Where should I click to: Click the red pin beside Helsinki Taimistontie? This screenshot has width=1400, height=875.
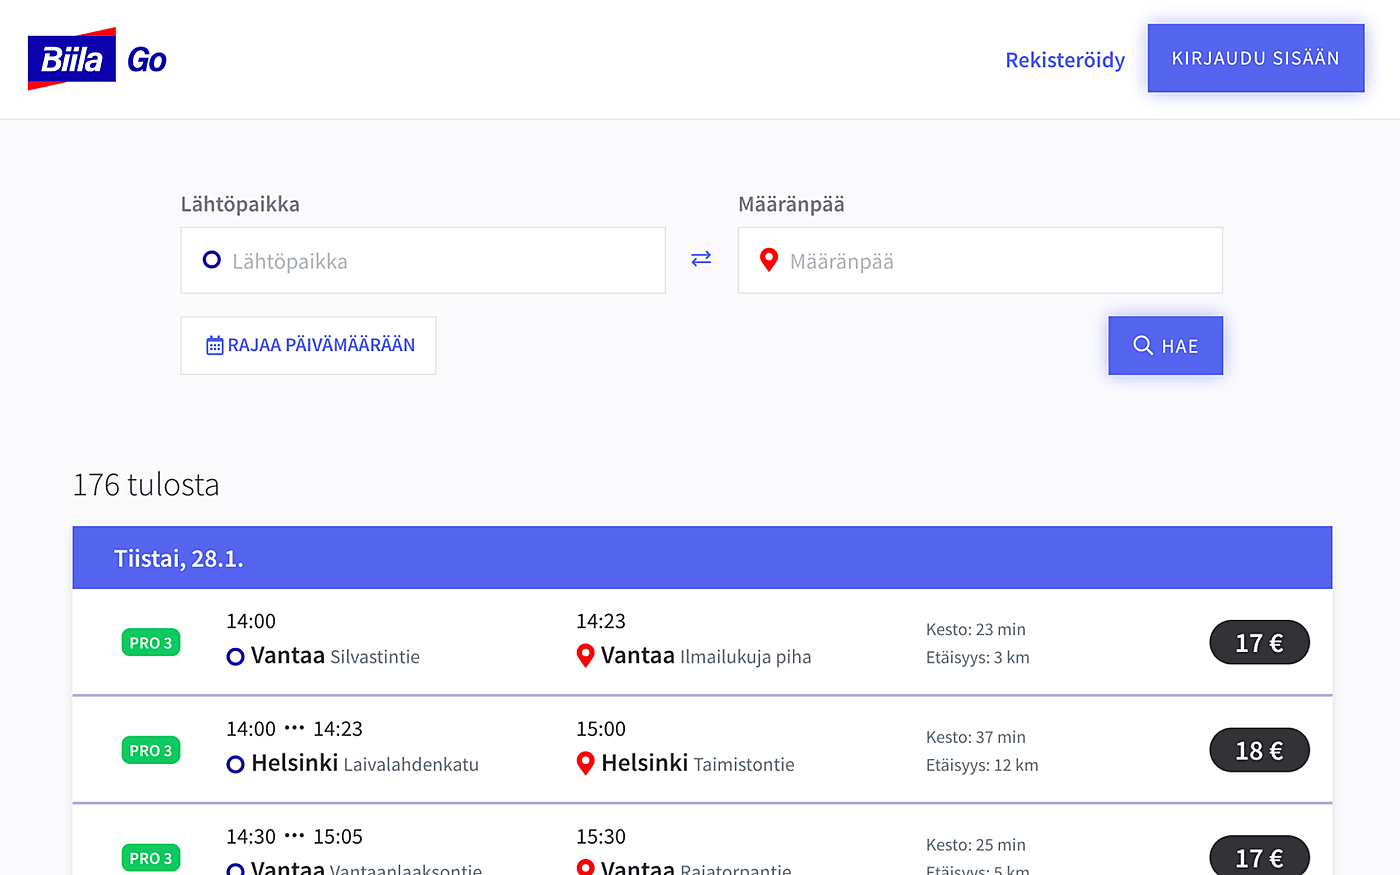tap(586, 763)
